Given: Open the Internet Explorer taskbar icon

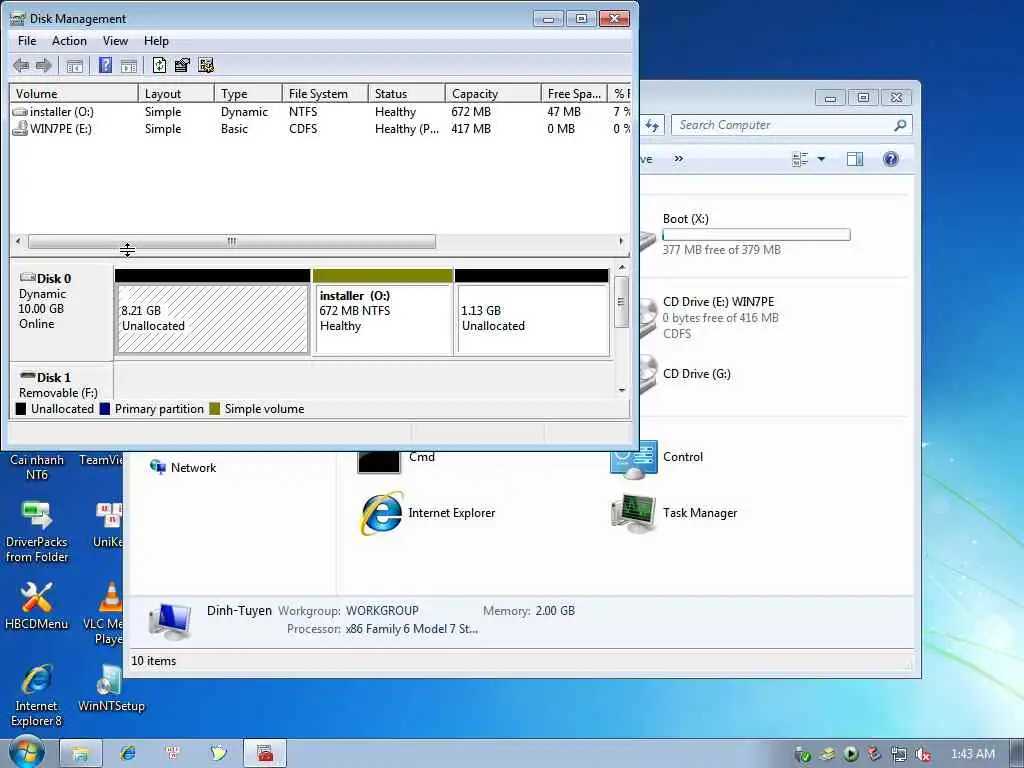Looking at the screenshot, I should tap(128, 754).
